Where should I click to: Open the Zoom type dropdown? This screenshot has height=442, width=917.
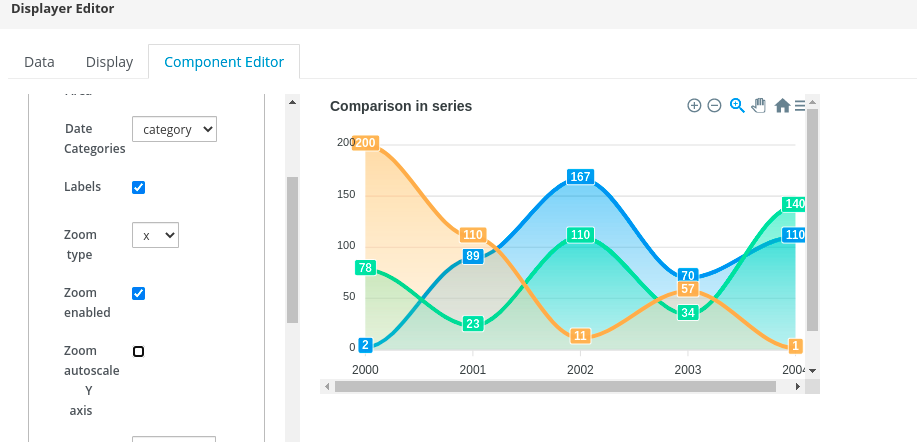point(155,235)
